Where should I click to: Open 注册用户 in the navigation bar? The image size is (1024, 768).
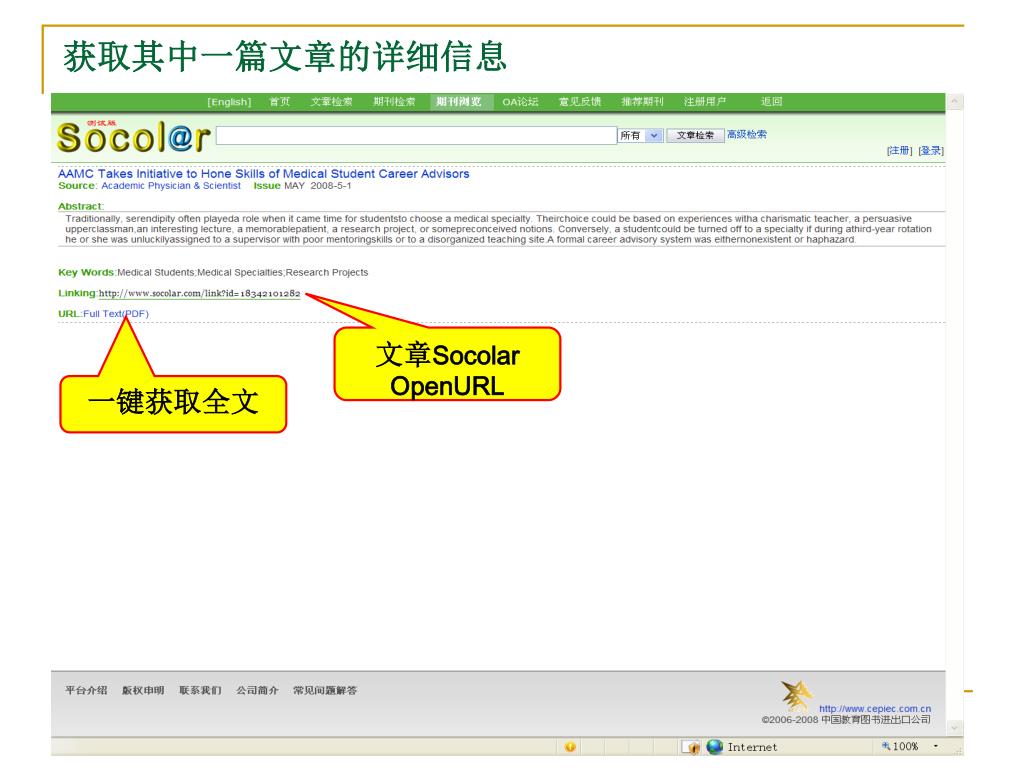click(705, 102)
